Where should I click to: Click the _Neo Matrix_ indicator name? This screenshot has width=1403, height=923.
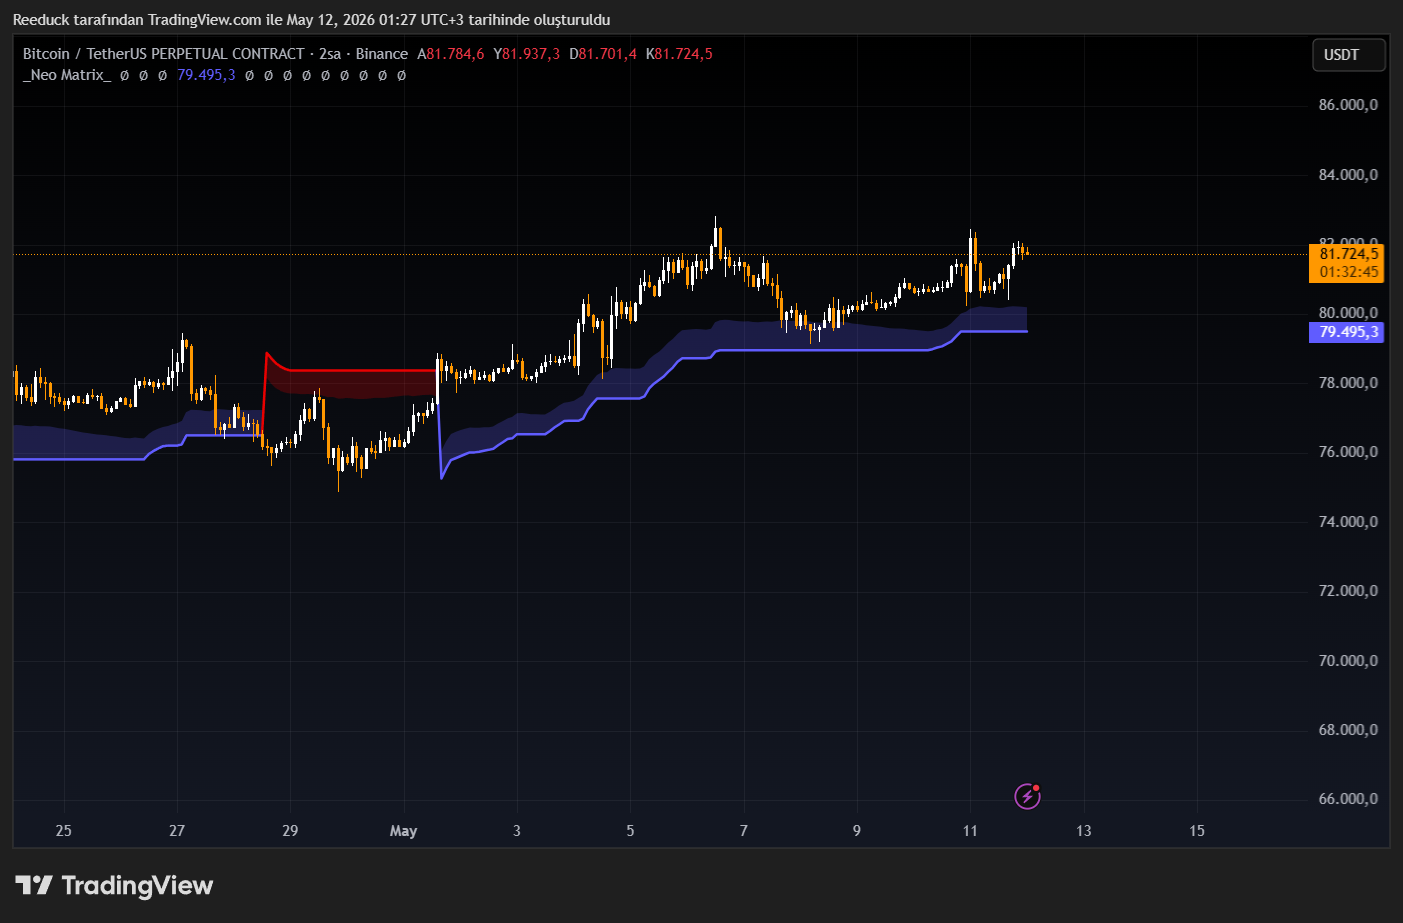point(67,75)
